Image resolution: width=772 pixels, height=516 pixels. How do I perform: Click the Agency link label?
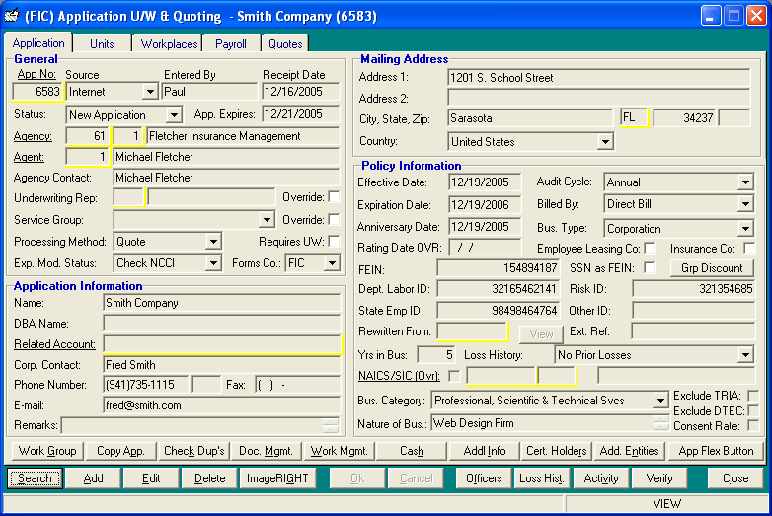(x=32, y=136)
